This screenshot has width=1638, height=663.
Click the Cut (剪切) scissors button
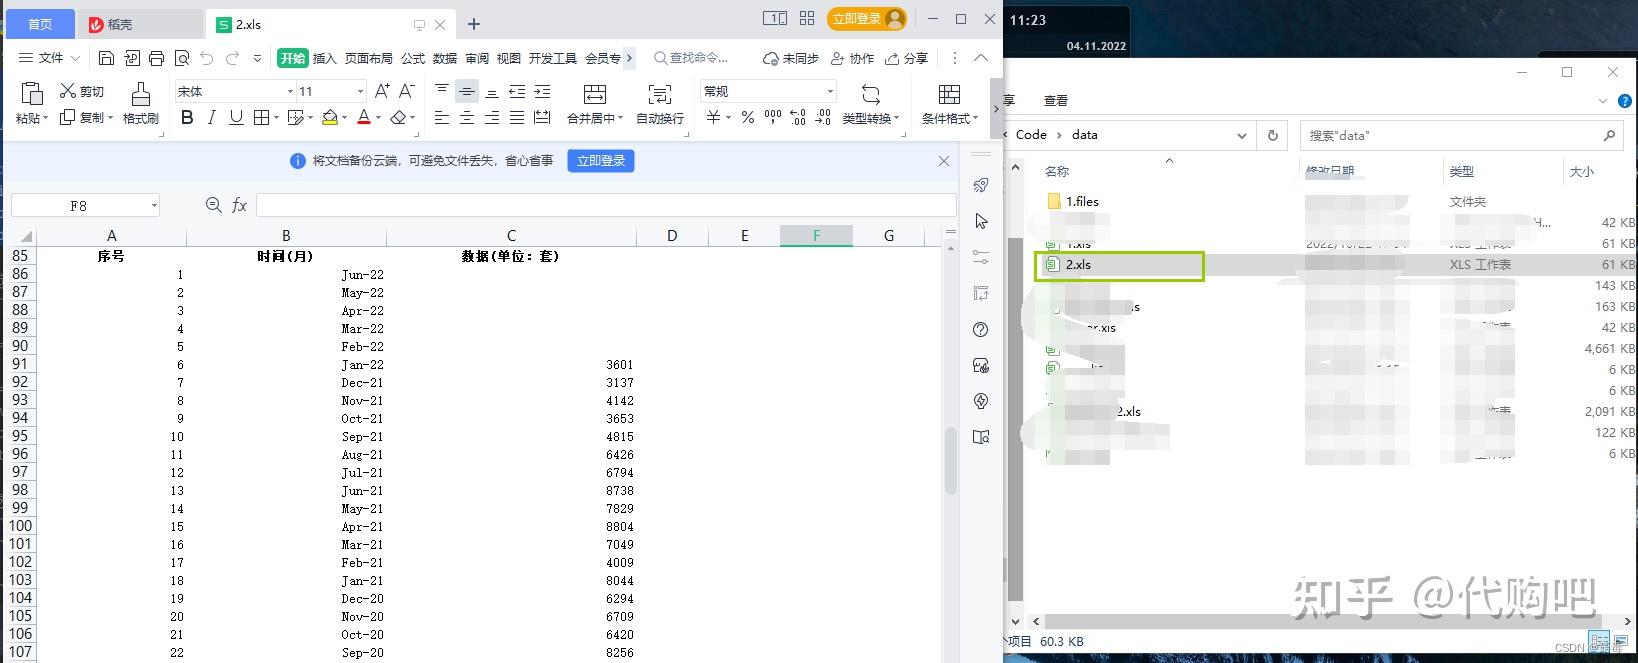pos(82,91)
